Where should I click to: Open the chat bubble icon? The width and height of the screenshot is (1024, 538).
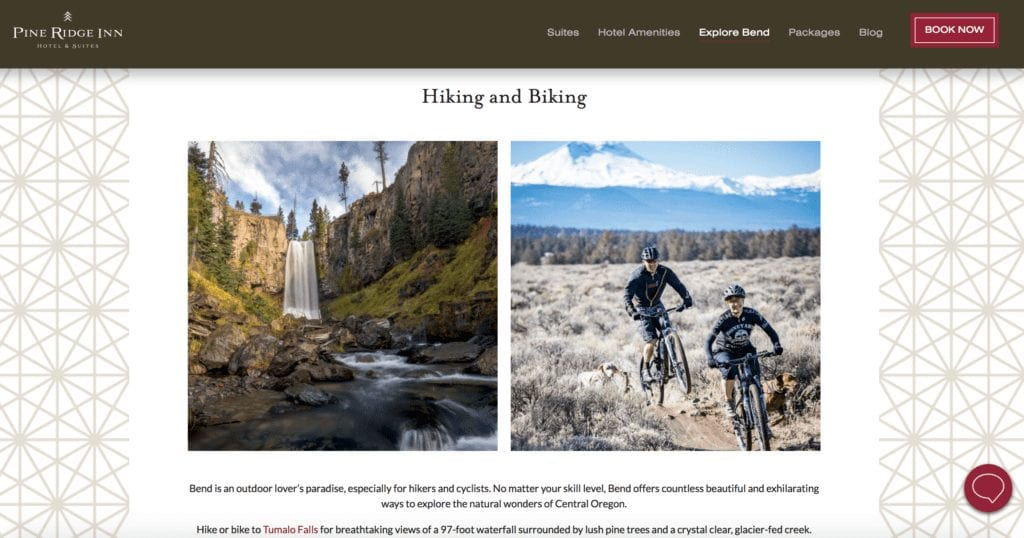[x=988, y=488]
